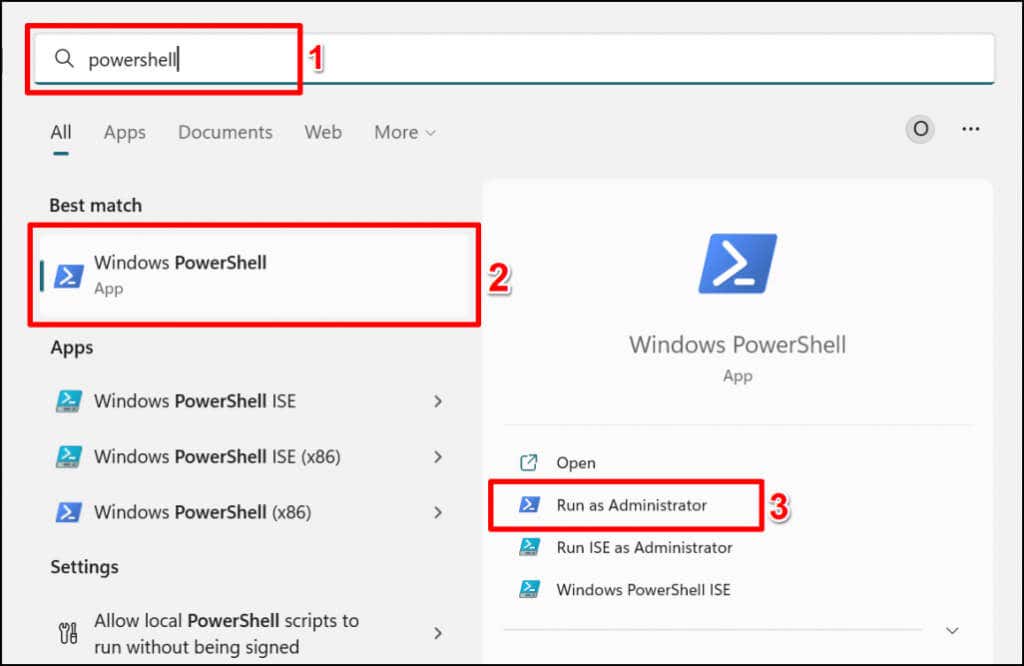The height and width of the screenshot is (666, 1024).
Task: Expand more actions chevron in preview pane
Action: [x=952, y=631]
